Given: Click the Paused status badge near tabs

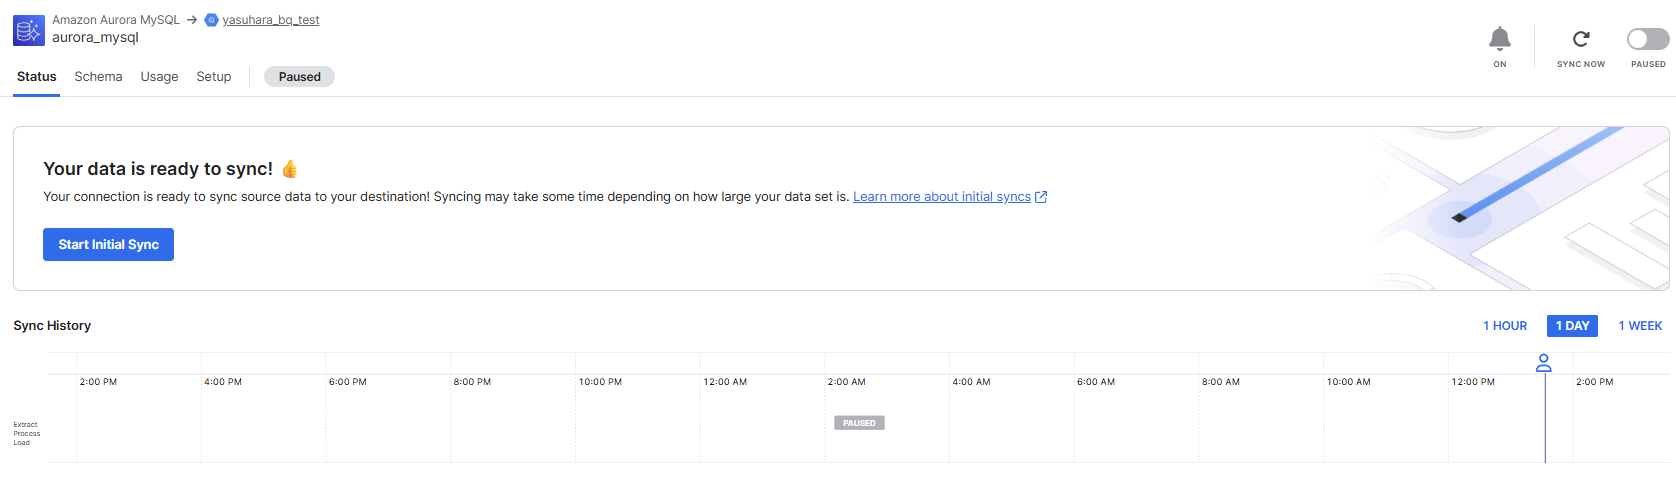Looking at the screenshot, I should pyautogui.click(x=300, y=77).
